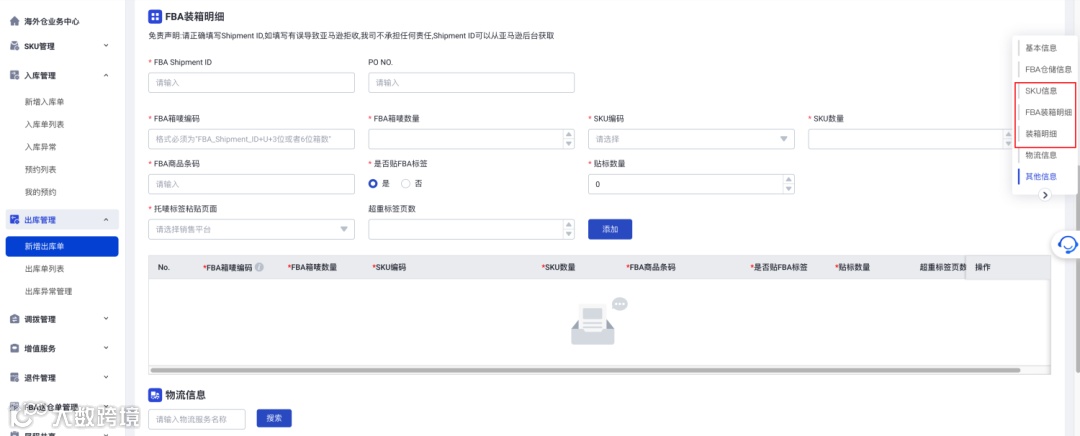
Task: Jump to FBA仓储信息 anchor
Action: coord(1048,70)
